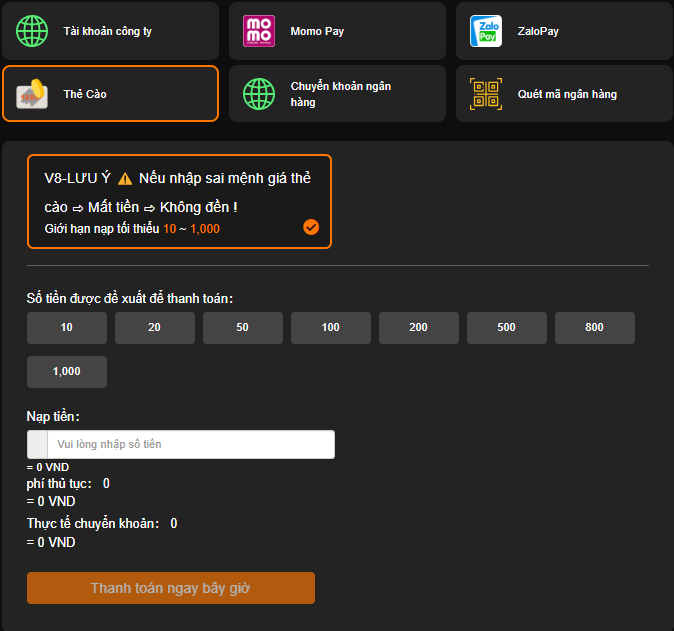Pick the 50 amount button

click(x=243, y=328)
